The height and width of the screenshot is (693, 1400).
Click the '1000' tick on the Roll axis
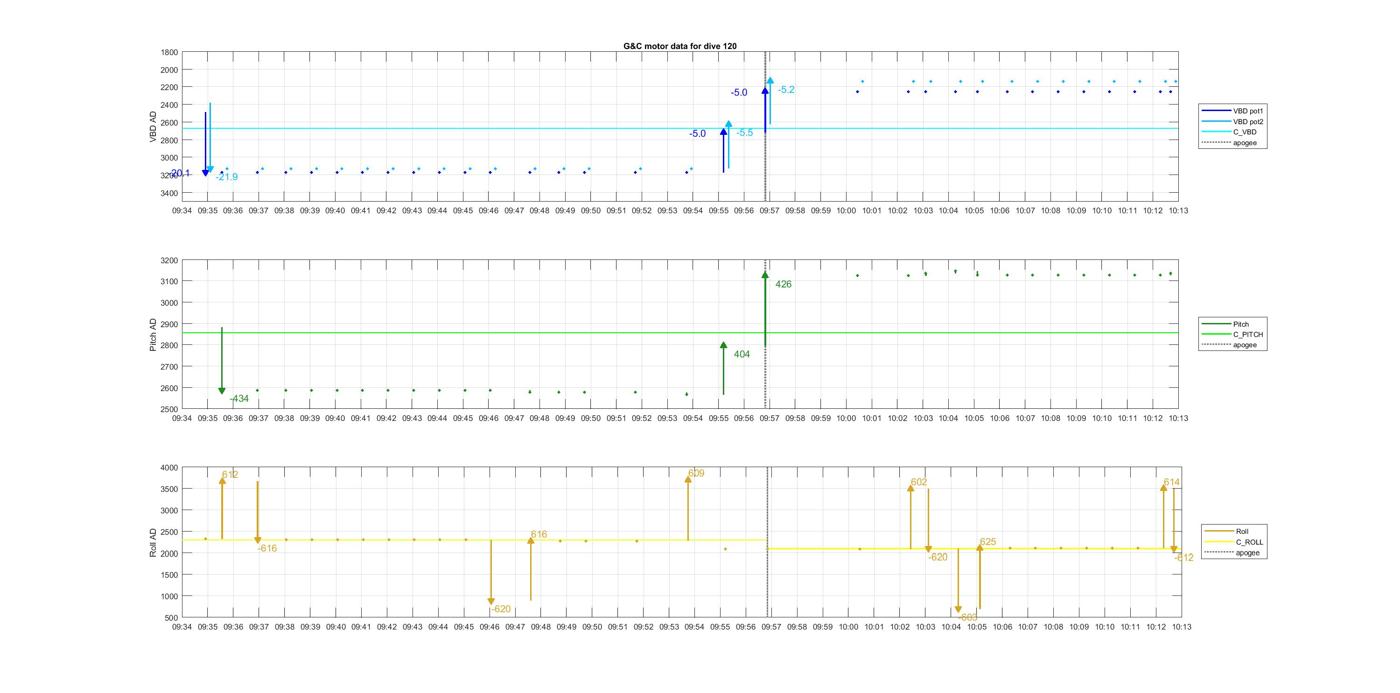[x=169, y=596]
